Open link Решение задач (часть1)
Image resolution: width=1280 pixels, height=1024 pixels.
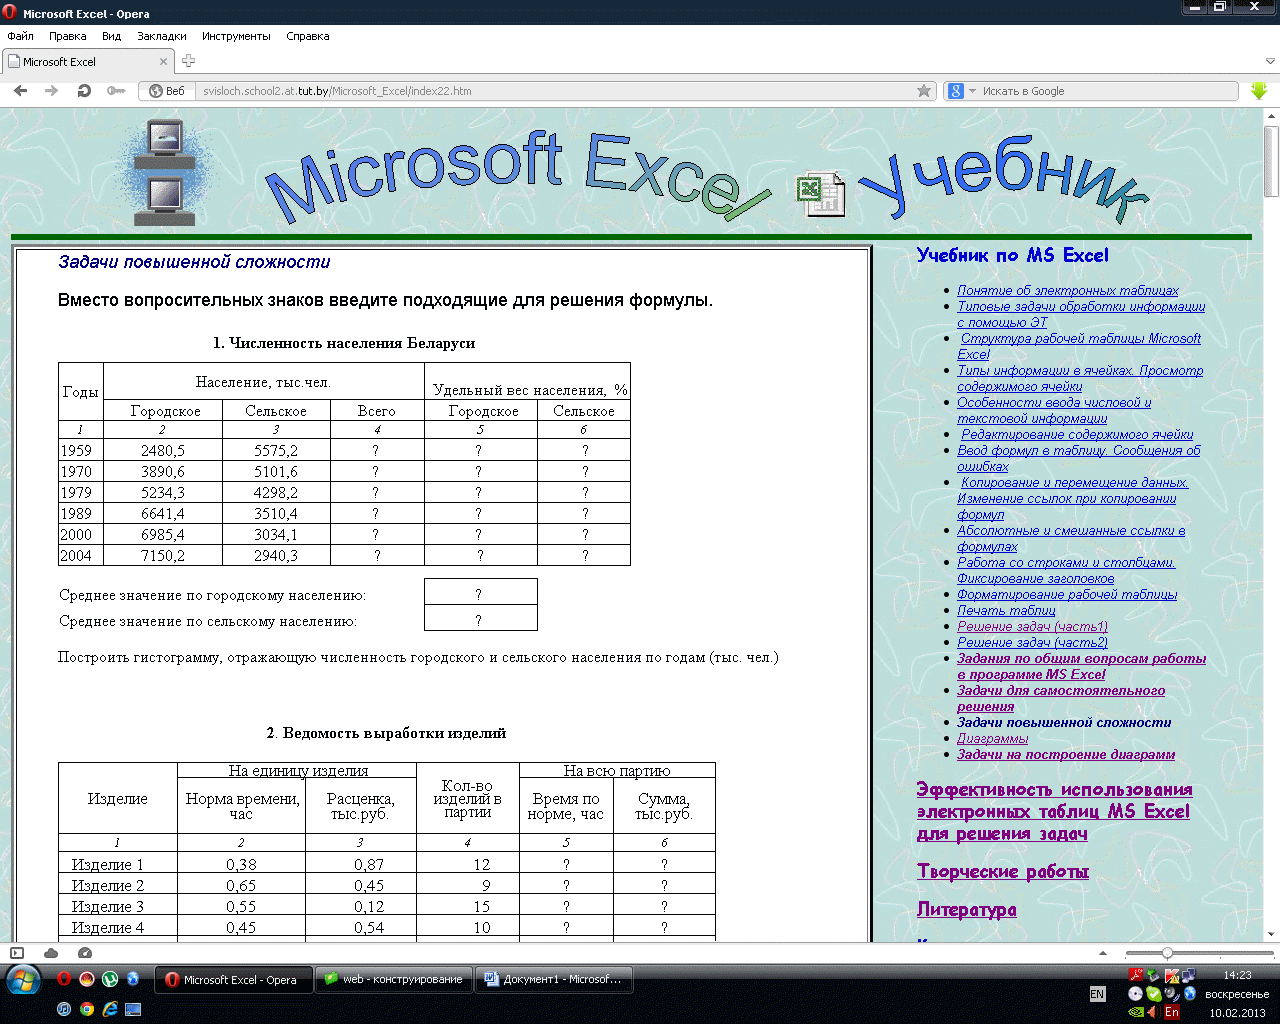[x=1032, y=626]
